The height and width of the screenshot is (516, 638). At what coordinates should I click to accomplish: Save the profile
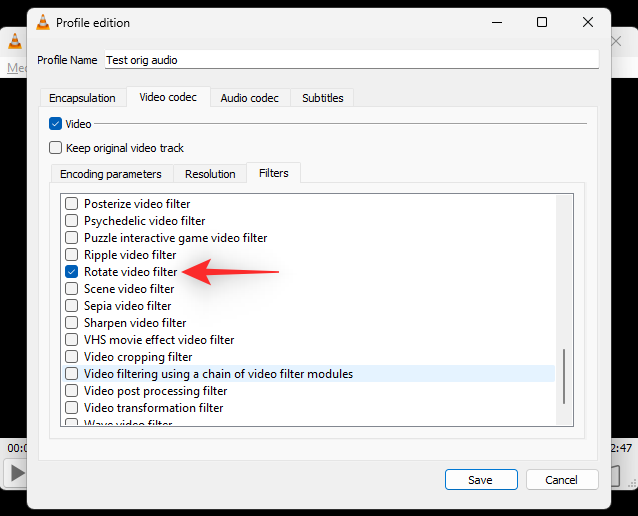(x=481, y=479)
